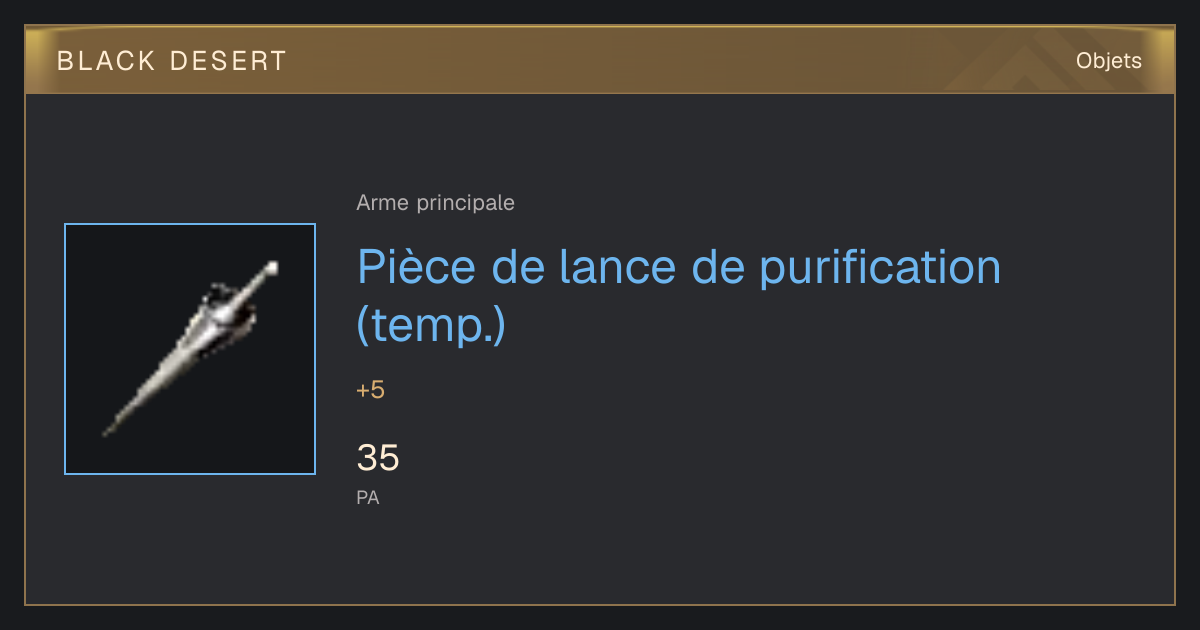
Task: Click the Arme principale item type text
Action: coord(435,203)
